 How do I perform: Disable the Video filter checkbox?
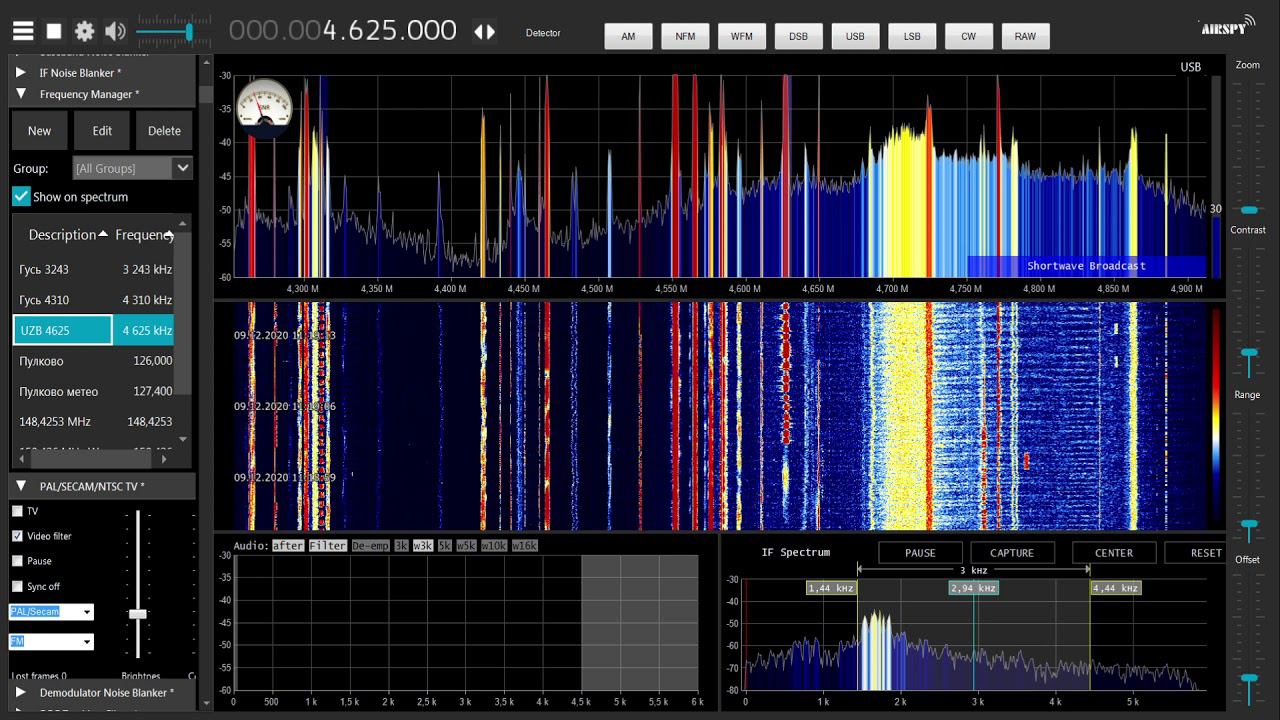point(17,536)
